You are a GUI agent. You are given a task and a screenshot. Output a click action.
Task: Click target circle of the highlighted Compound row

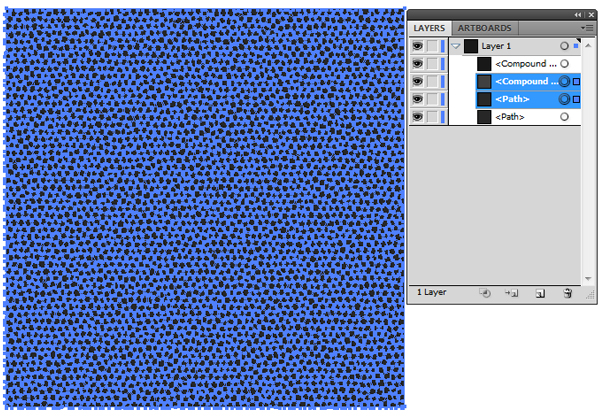[x=564, y=81]
